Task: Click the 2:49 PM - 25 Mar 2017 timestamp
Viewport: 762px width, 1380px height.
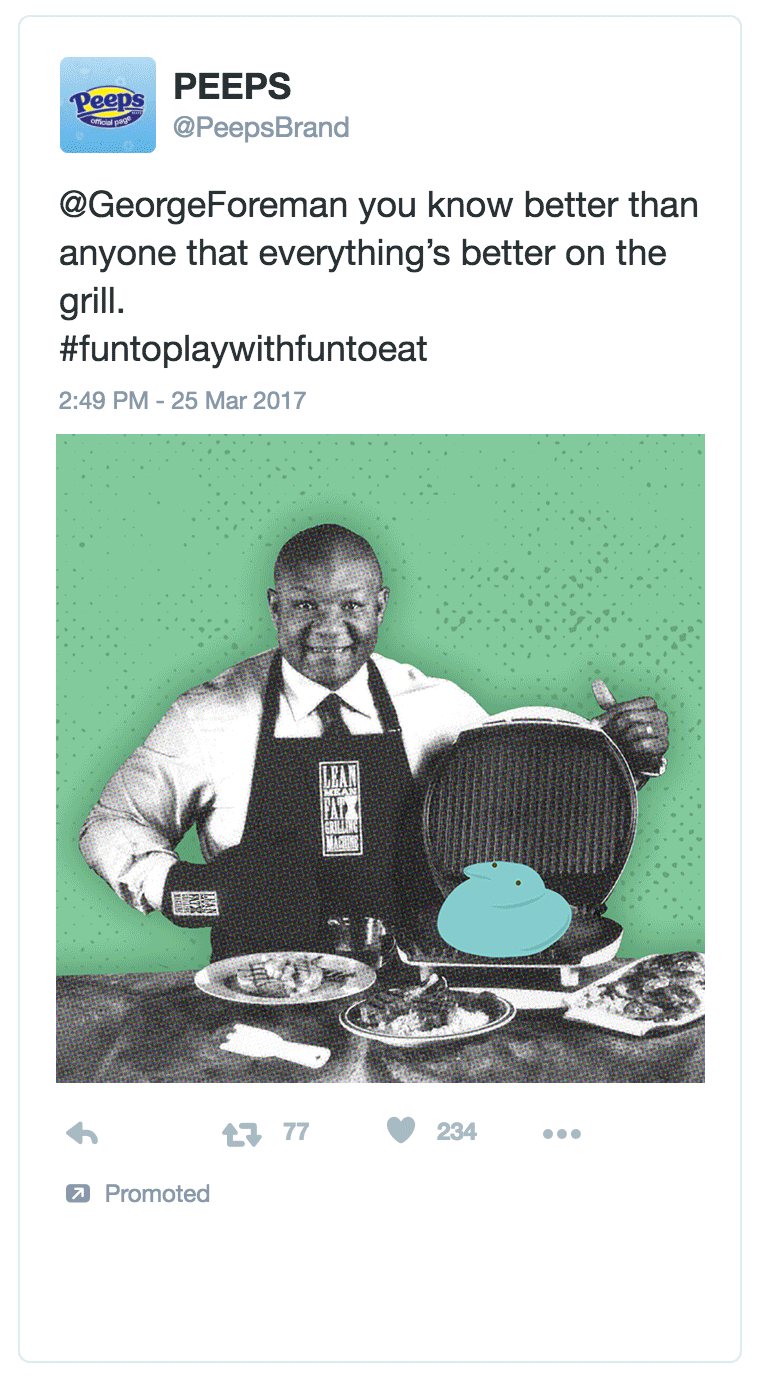Action: pos(182,401)
